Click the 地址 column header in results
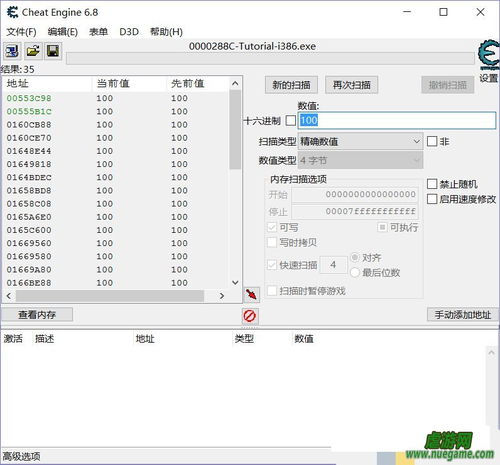Screen dimensions: 500x465 tap(47, 83)
